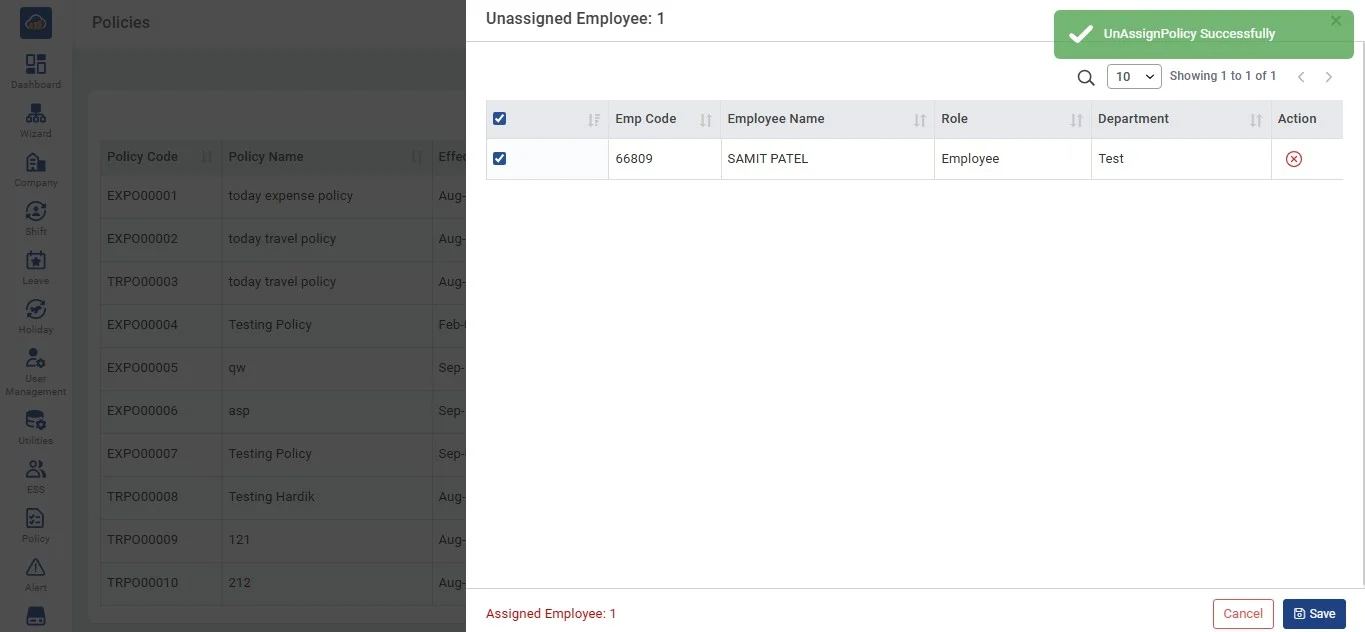Image resolution: width=1365 pixels, height=632 pixels.
Task: Uncheck the SAMIT PATEL row checkbox
Action: point(500,159)
